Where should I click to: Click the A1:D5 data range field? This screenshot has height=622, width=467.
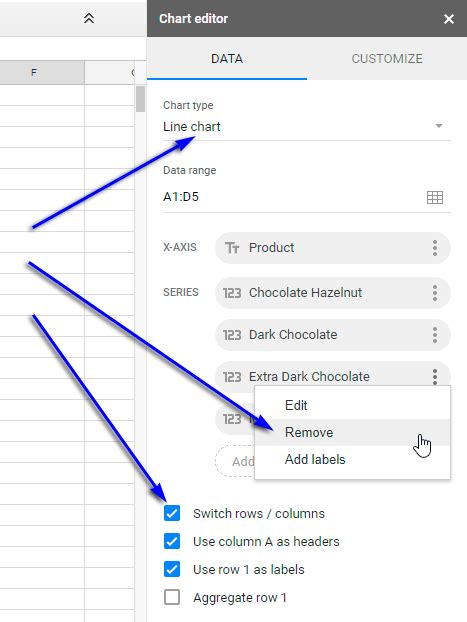coord(294,197)
